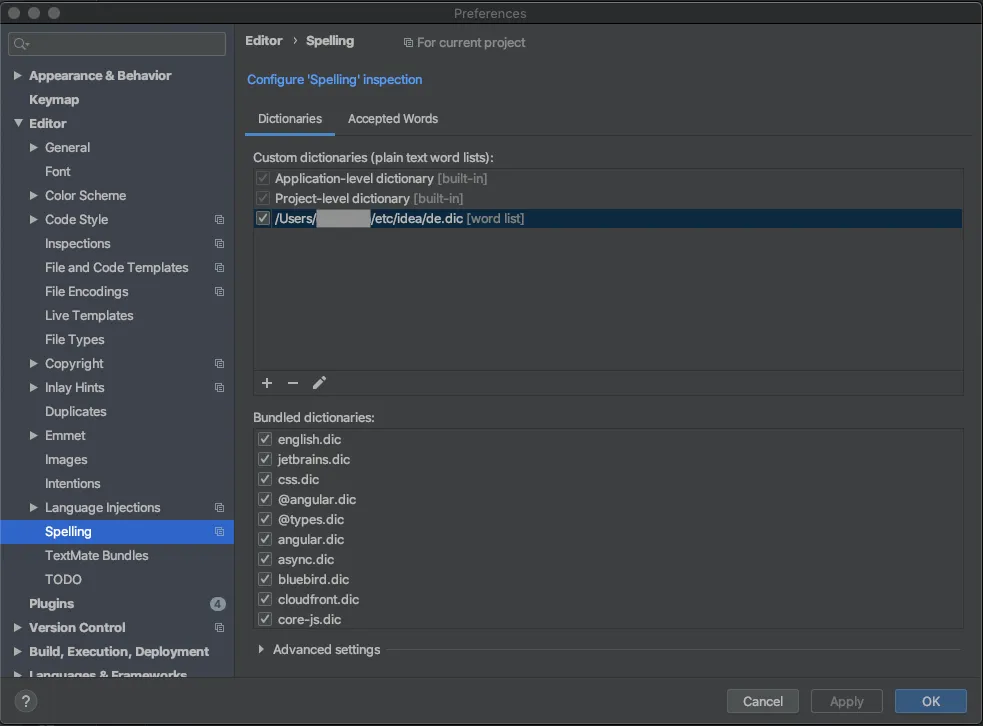Toggle the jetbrains.dic checkbox
The image size is (983, 726).
(265, 459)
